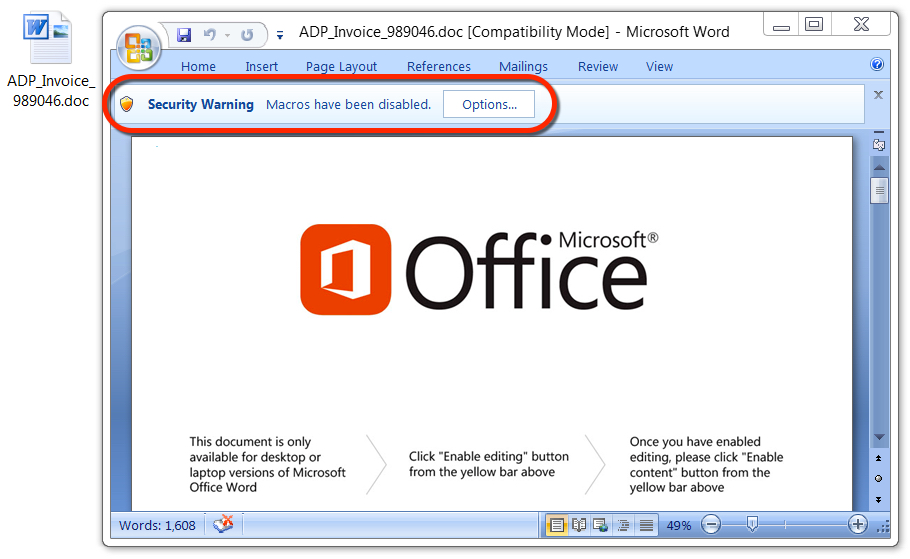The width and height of the screenshot is (910, 559).
Task: Click the Words: 1,608 status indicator
Action: coord(157,526)
